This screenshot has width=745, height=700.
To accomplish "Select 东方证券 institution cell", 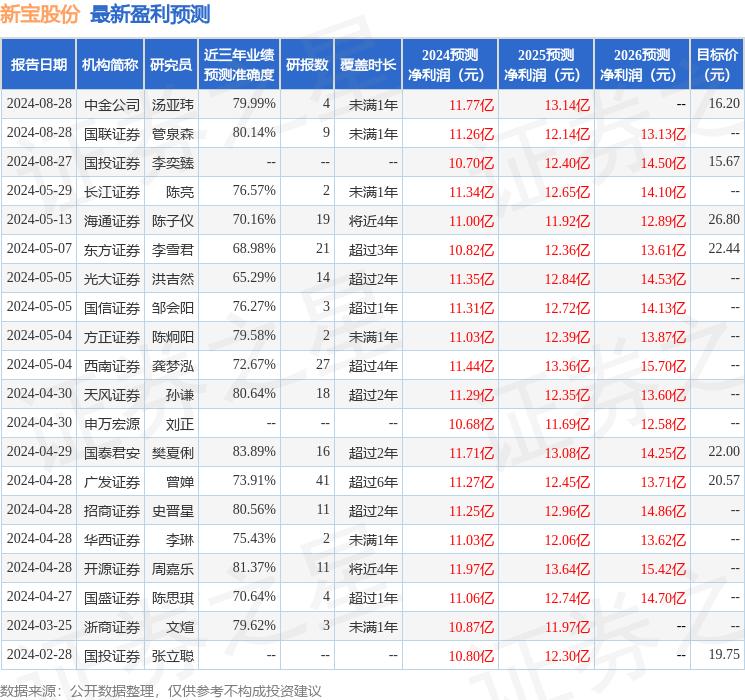I will 112,250.
